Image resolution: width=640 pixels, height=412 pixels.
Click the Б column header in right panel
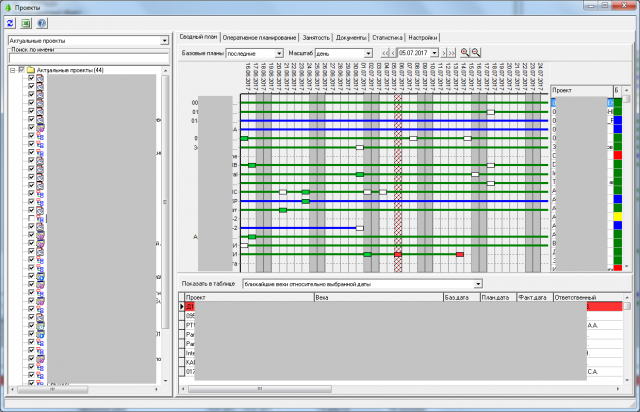618,90
